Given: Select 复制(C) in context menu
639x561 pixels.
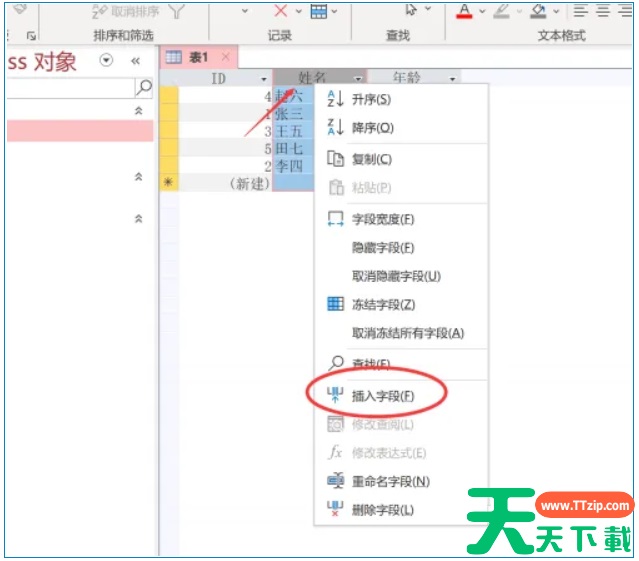Looking at the screenshot, I should click(x=372, y=159).
